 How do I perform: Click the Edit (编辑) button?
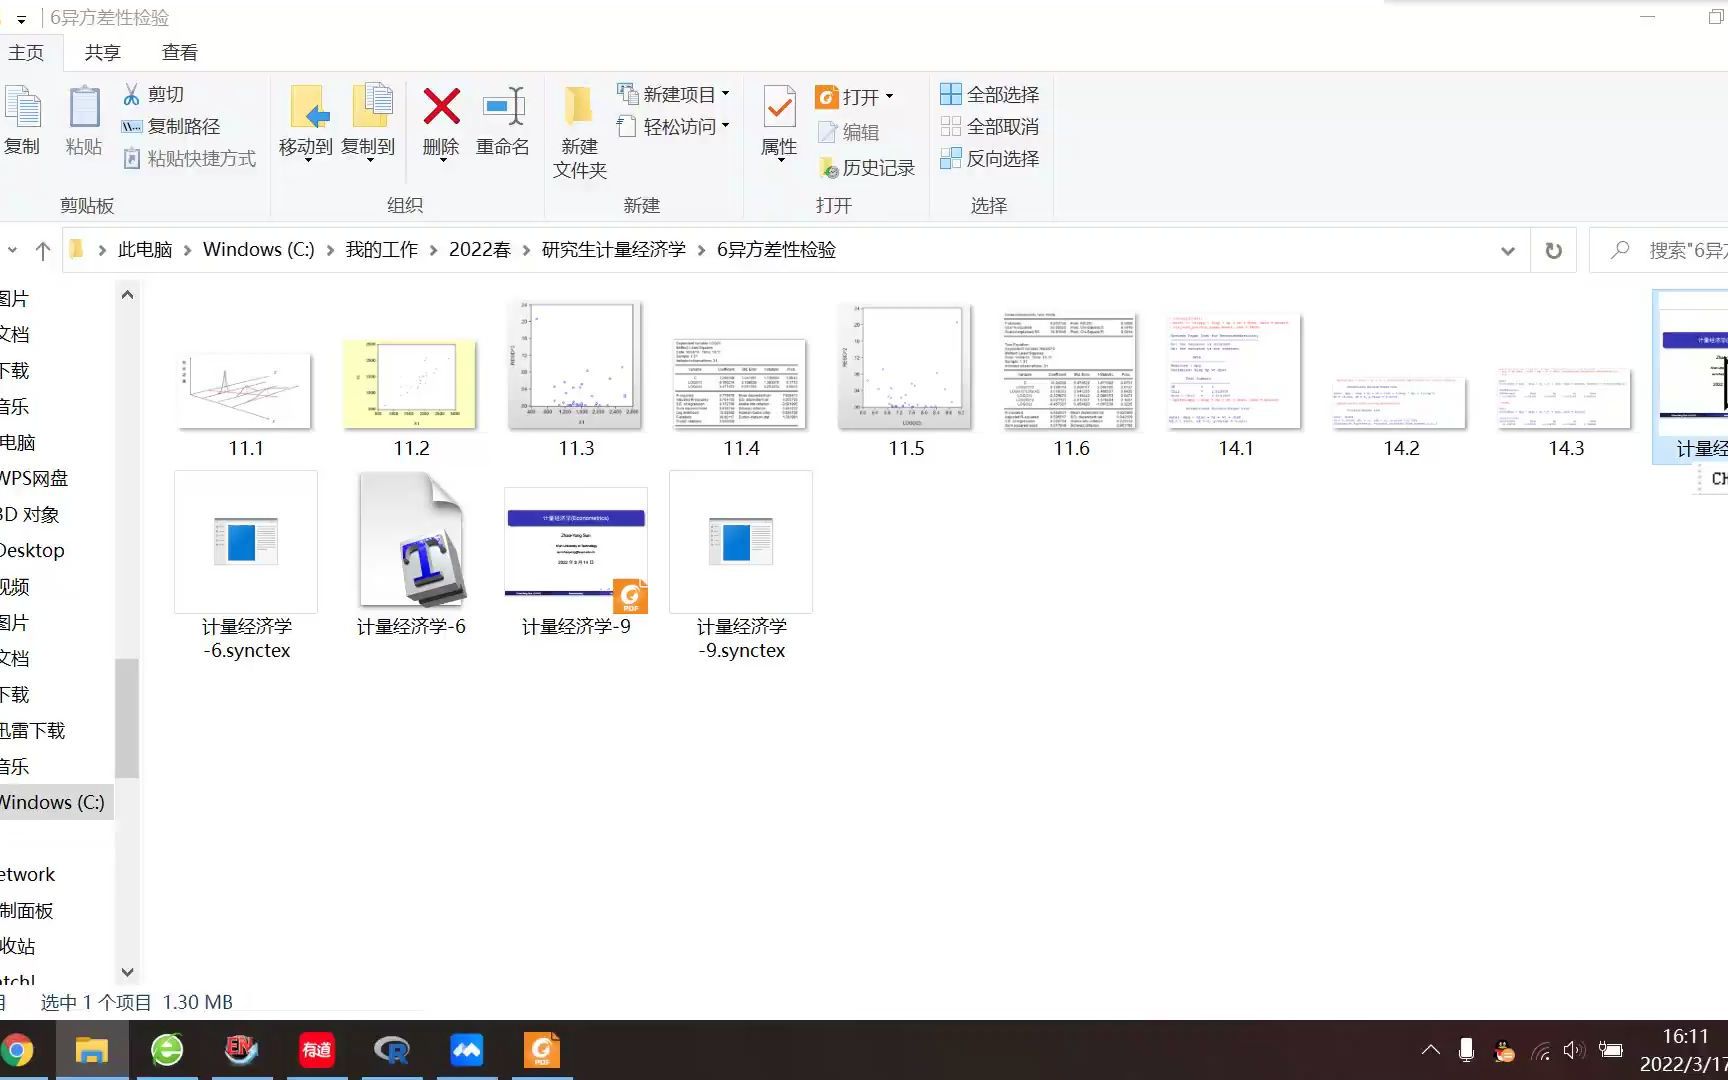click(x=849, y=132)
